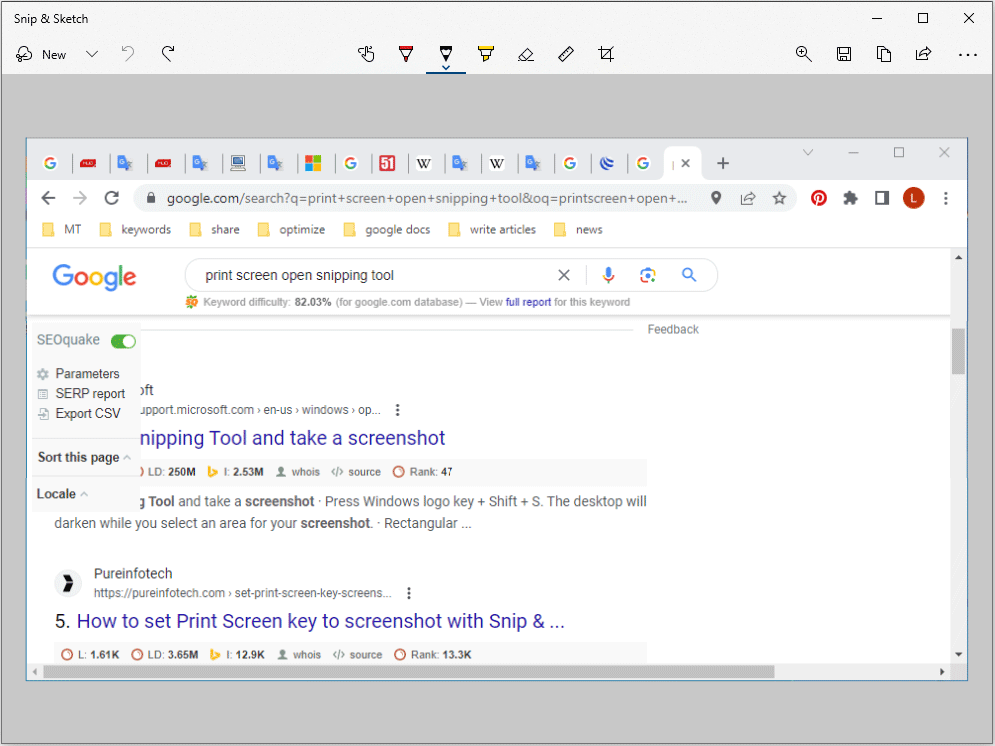
Task: Save the snip with the floppy disk icon
Action: tap(844, 55)
